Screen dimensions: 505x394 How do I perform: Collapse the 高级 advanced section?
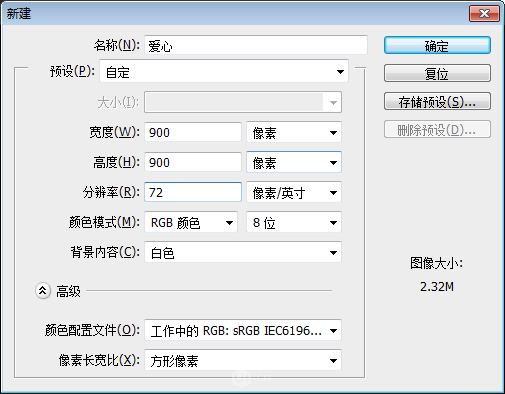pyautogui.click(x=43, y=291)
